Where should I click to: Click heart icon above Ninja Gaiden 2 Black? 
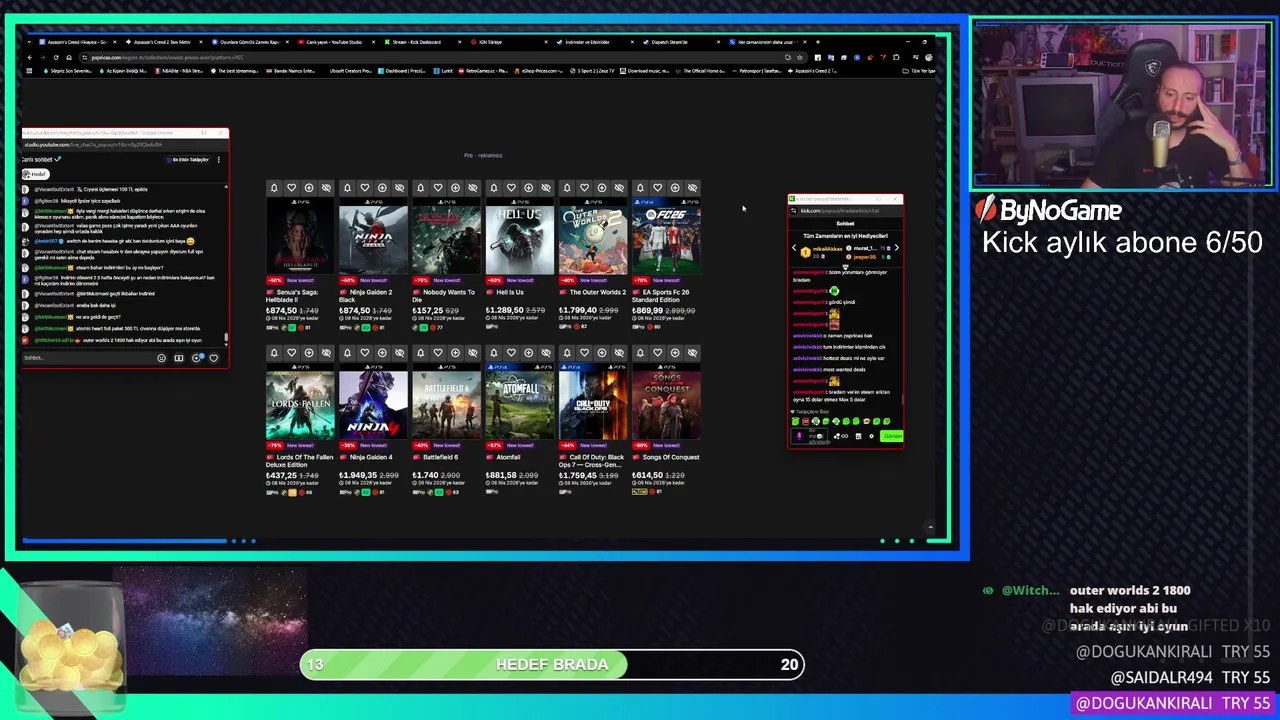coord(364,188)
